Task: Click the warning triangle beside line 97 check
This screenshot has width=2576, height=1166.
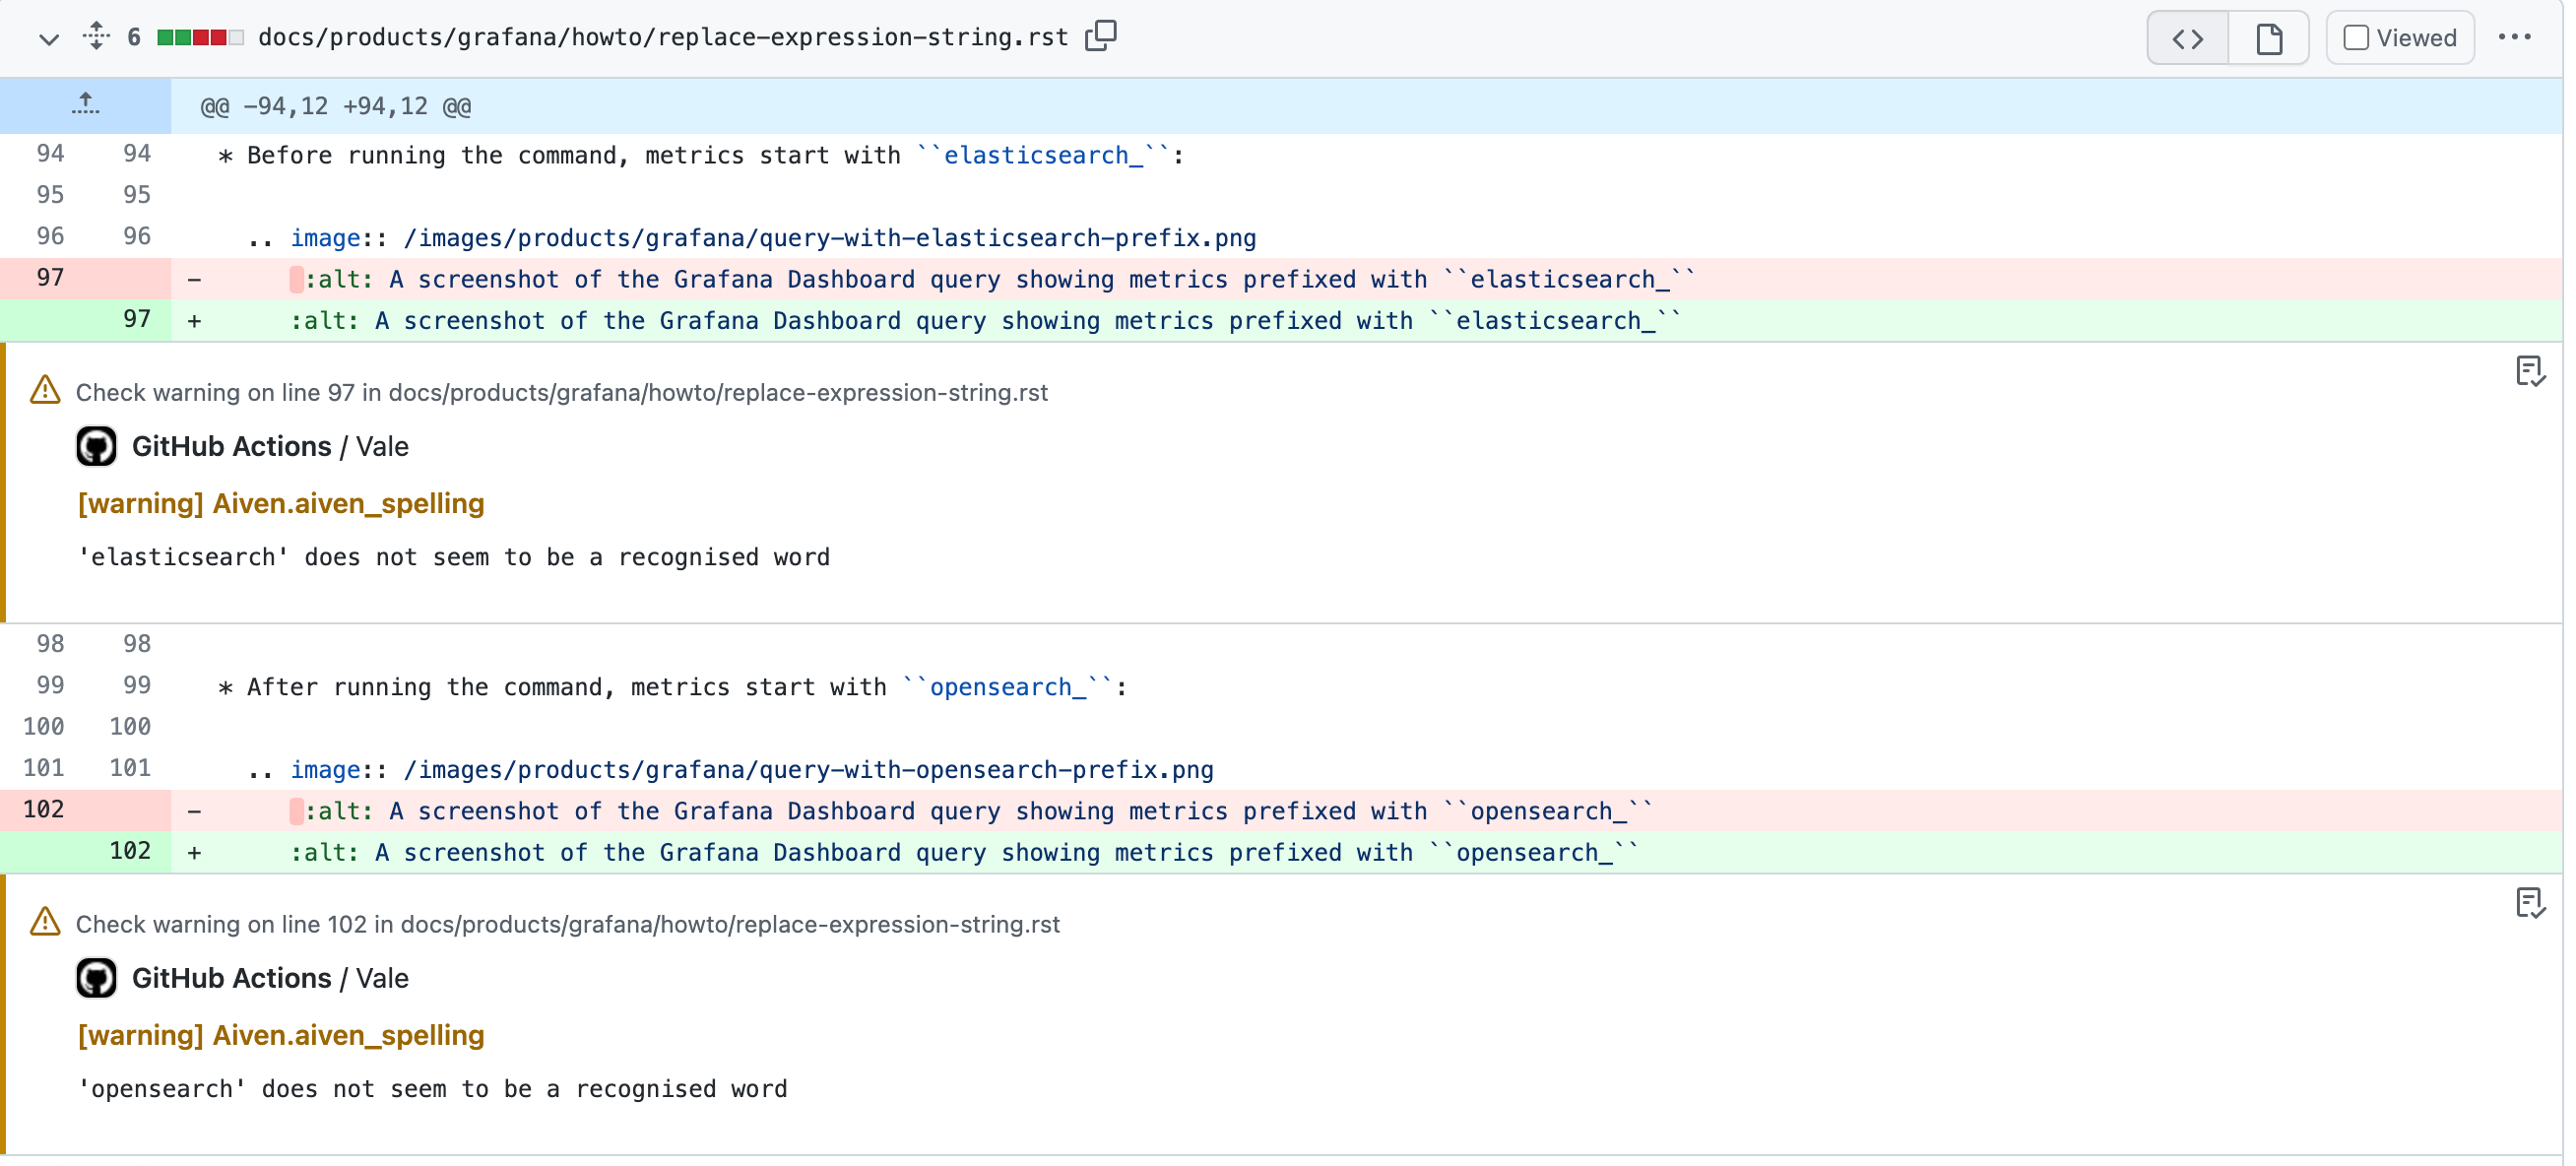Action: point(44,391)
